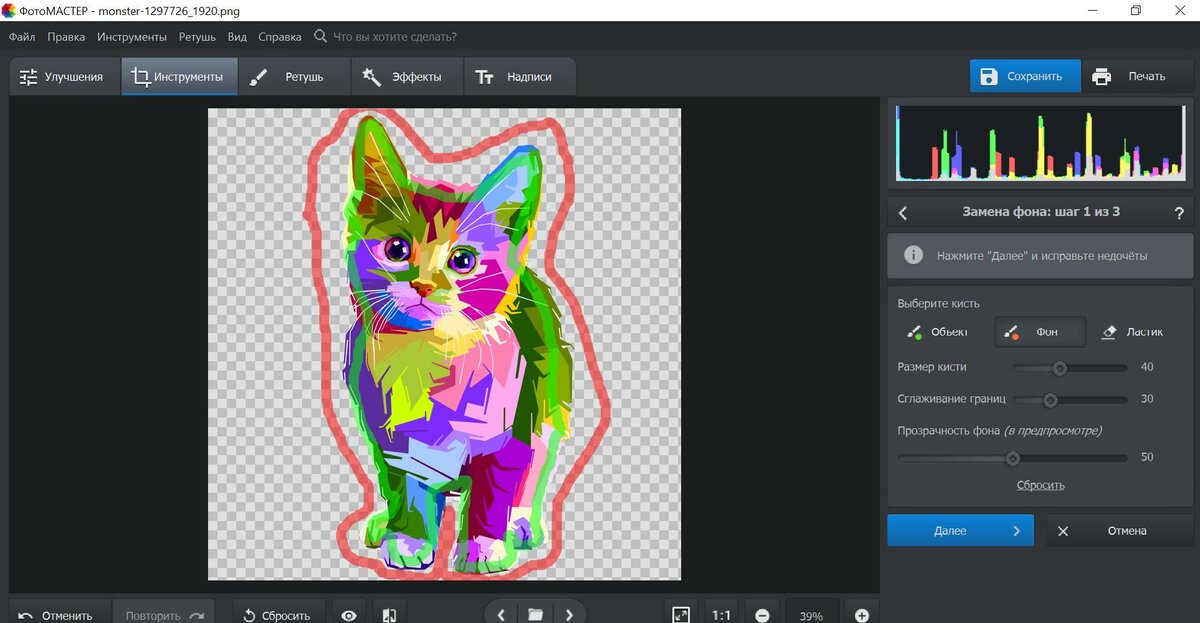
Task: Click the Сбросить link in panel
Action: pos(1040,485)
